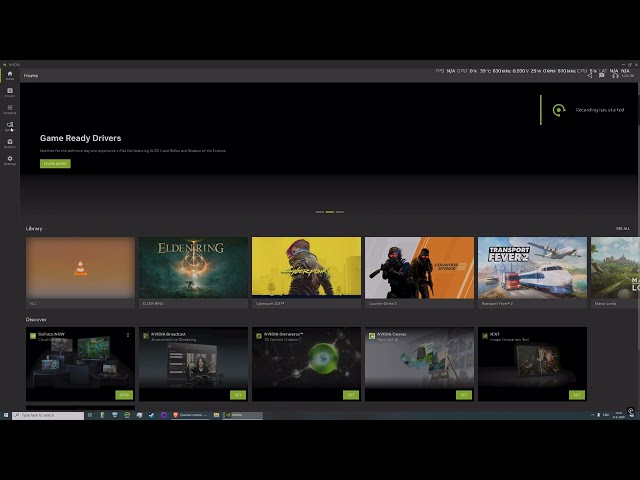This screenshot has width=640, height=480.
Task: Open the Elden Ring library tile
Action: coord(193,272)
